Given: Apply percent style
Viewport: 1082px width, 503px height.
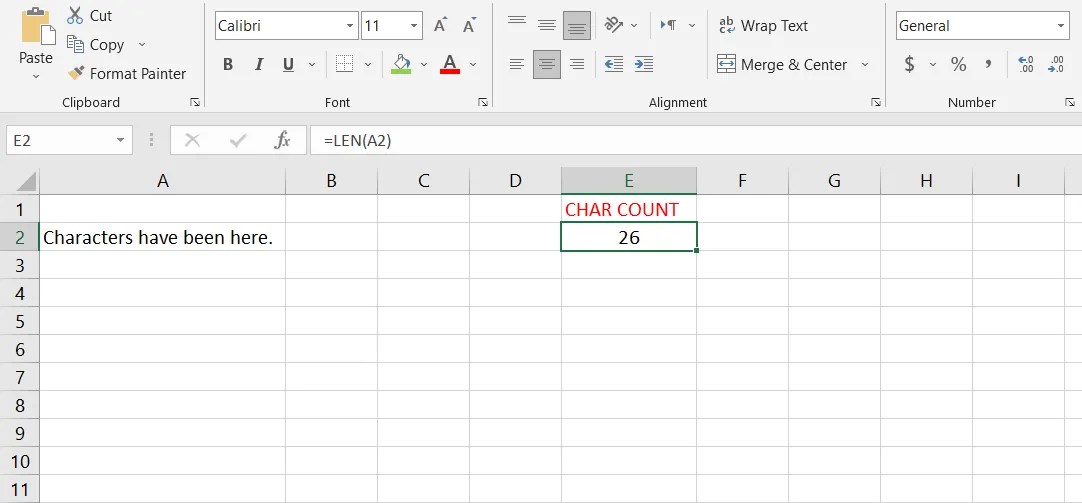Looking at the screenshot, I should tap(958, 65).
